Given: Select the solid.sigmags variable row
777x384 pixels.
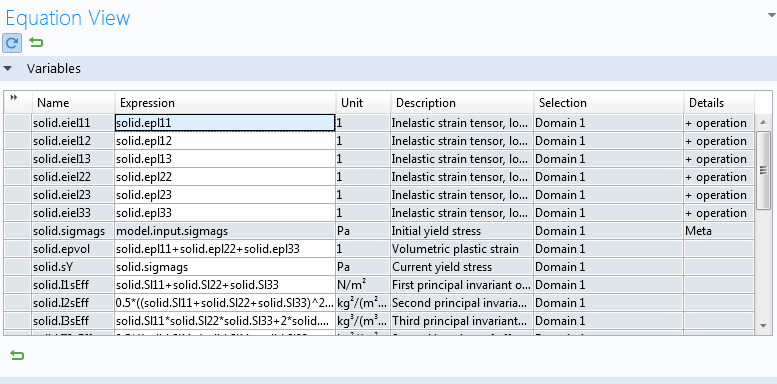Looking at the screenshot, I should [380, 231].
